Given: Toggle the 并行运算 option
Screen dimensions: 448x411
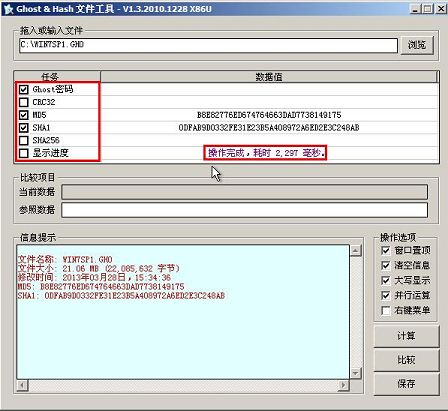Looking at the screenshot, I should [x=385, y=295].
